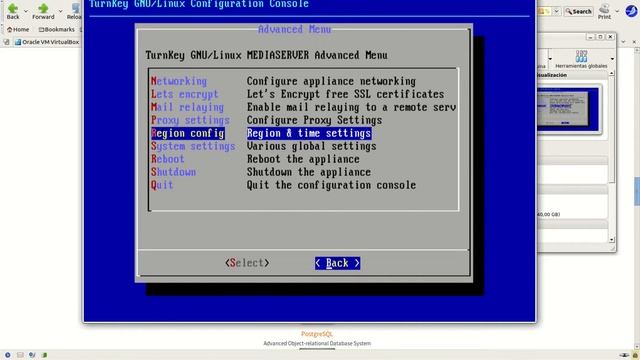Screen dimensions: 640x360
Task: Click the online/offline status icon at bottom right
Action: tap(624, 355)
